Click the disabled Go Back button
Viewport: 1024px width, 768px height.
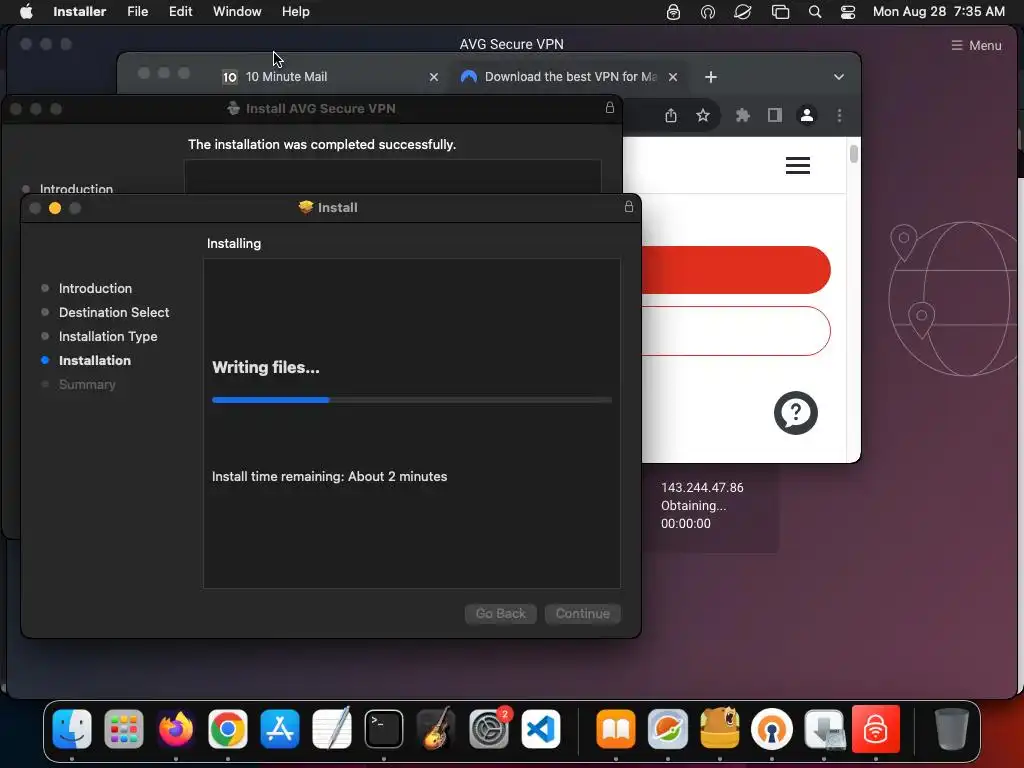coord(500,613)
